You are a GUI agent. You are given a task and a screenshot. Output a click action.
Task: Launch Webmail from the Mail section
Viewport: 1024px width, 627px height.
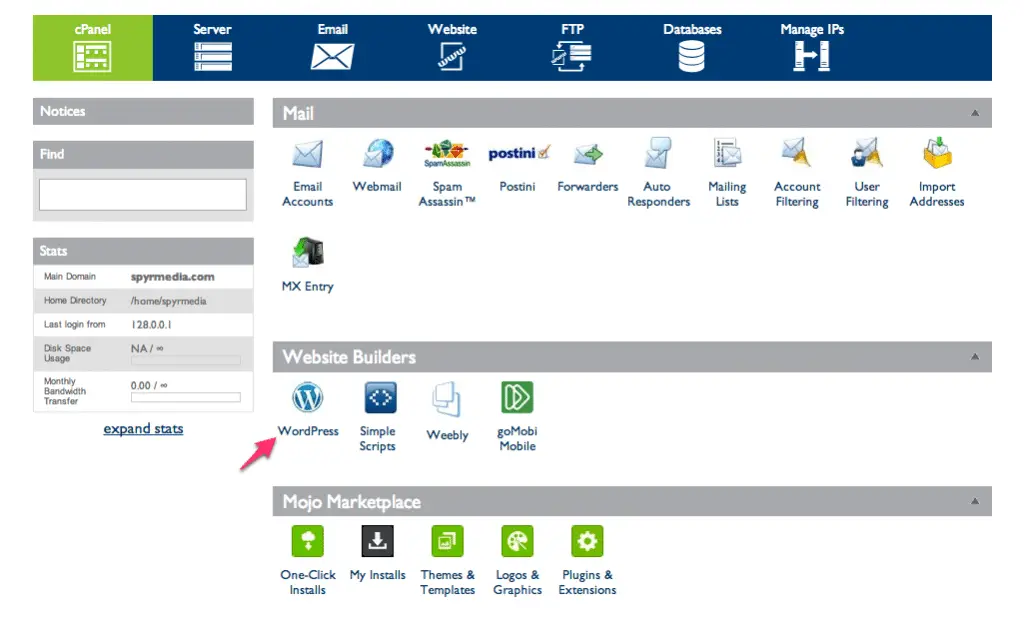[377, 154]
